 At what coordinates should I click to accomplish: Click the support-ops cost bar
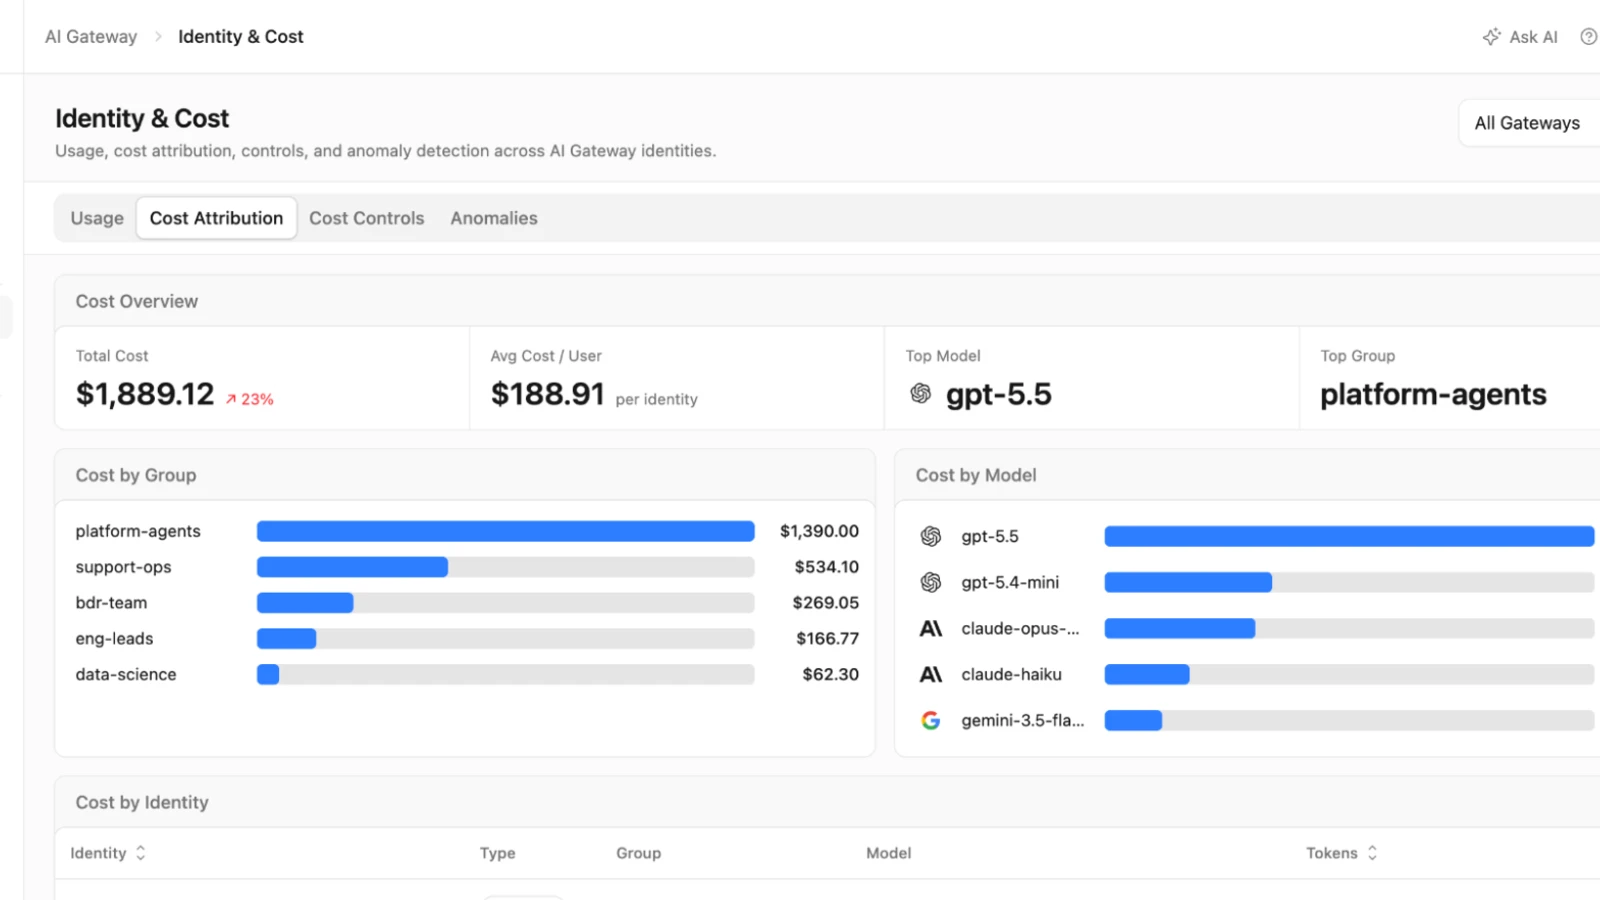click(505, 567)
